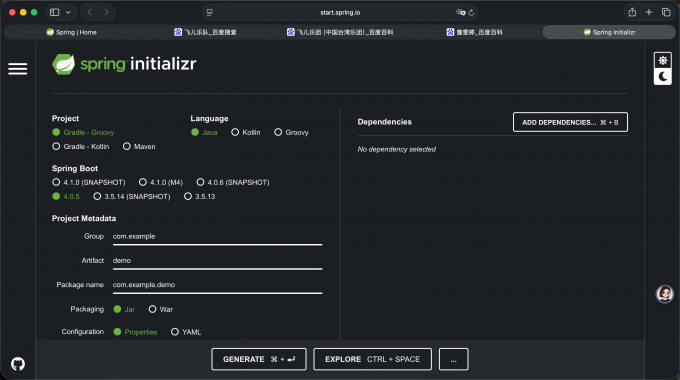Open the hamburger side menu

click(17, 69)
